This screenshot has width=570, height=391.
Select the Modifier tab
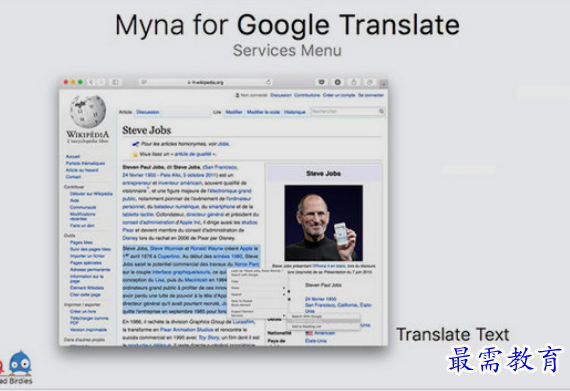(x=234, y=112)
